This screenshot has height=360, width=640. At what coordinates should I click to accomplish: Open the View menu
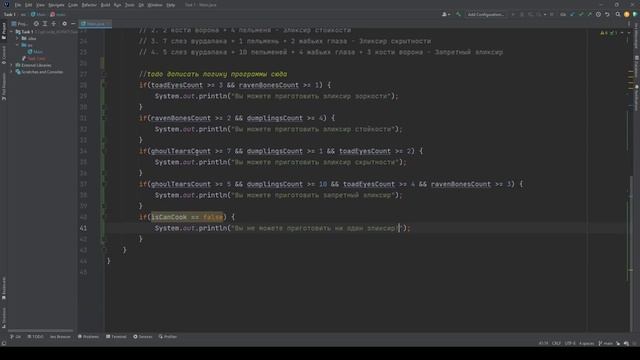coord(40,5)
